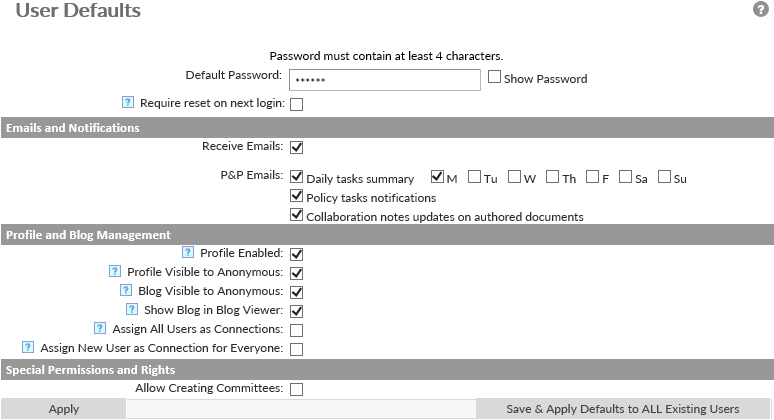
Task: Disable the Daily tasks summary checkbox
Action: coord(297,178)
